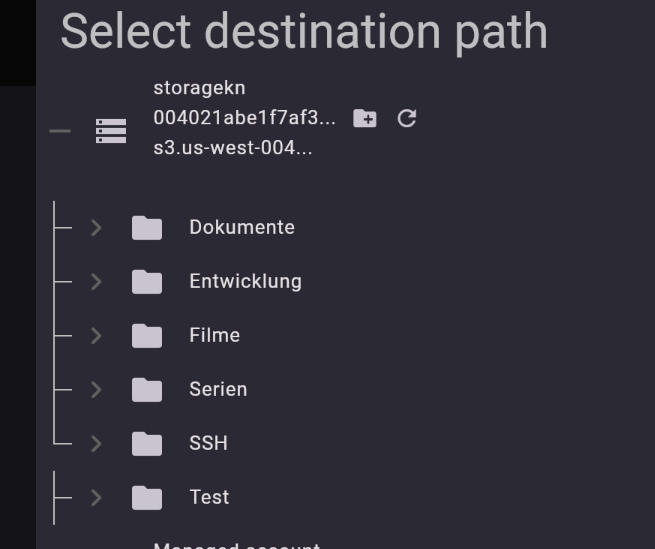The height and width of the screenshot is (549, 655).
Task: Expand the Filme folder chevron
Action: [x=96, y=336]
